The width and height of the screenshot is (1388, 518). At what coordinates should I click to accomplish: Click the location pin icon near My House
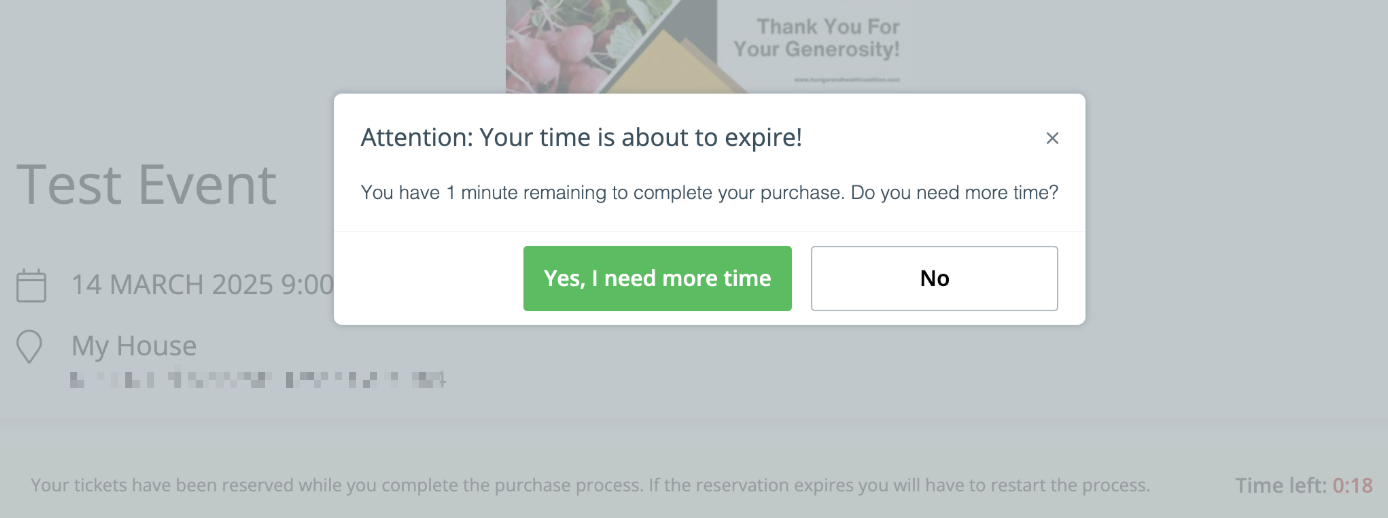coord(31,346)
